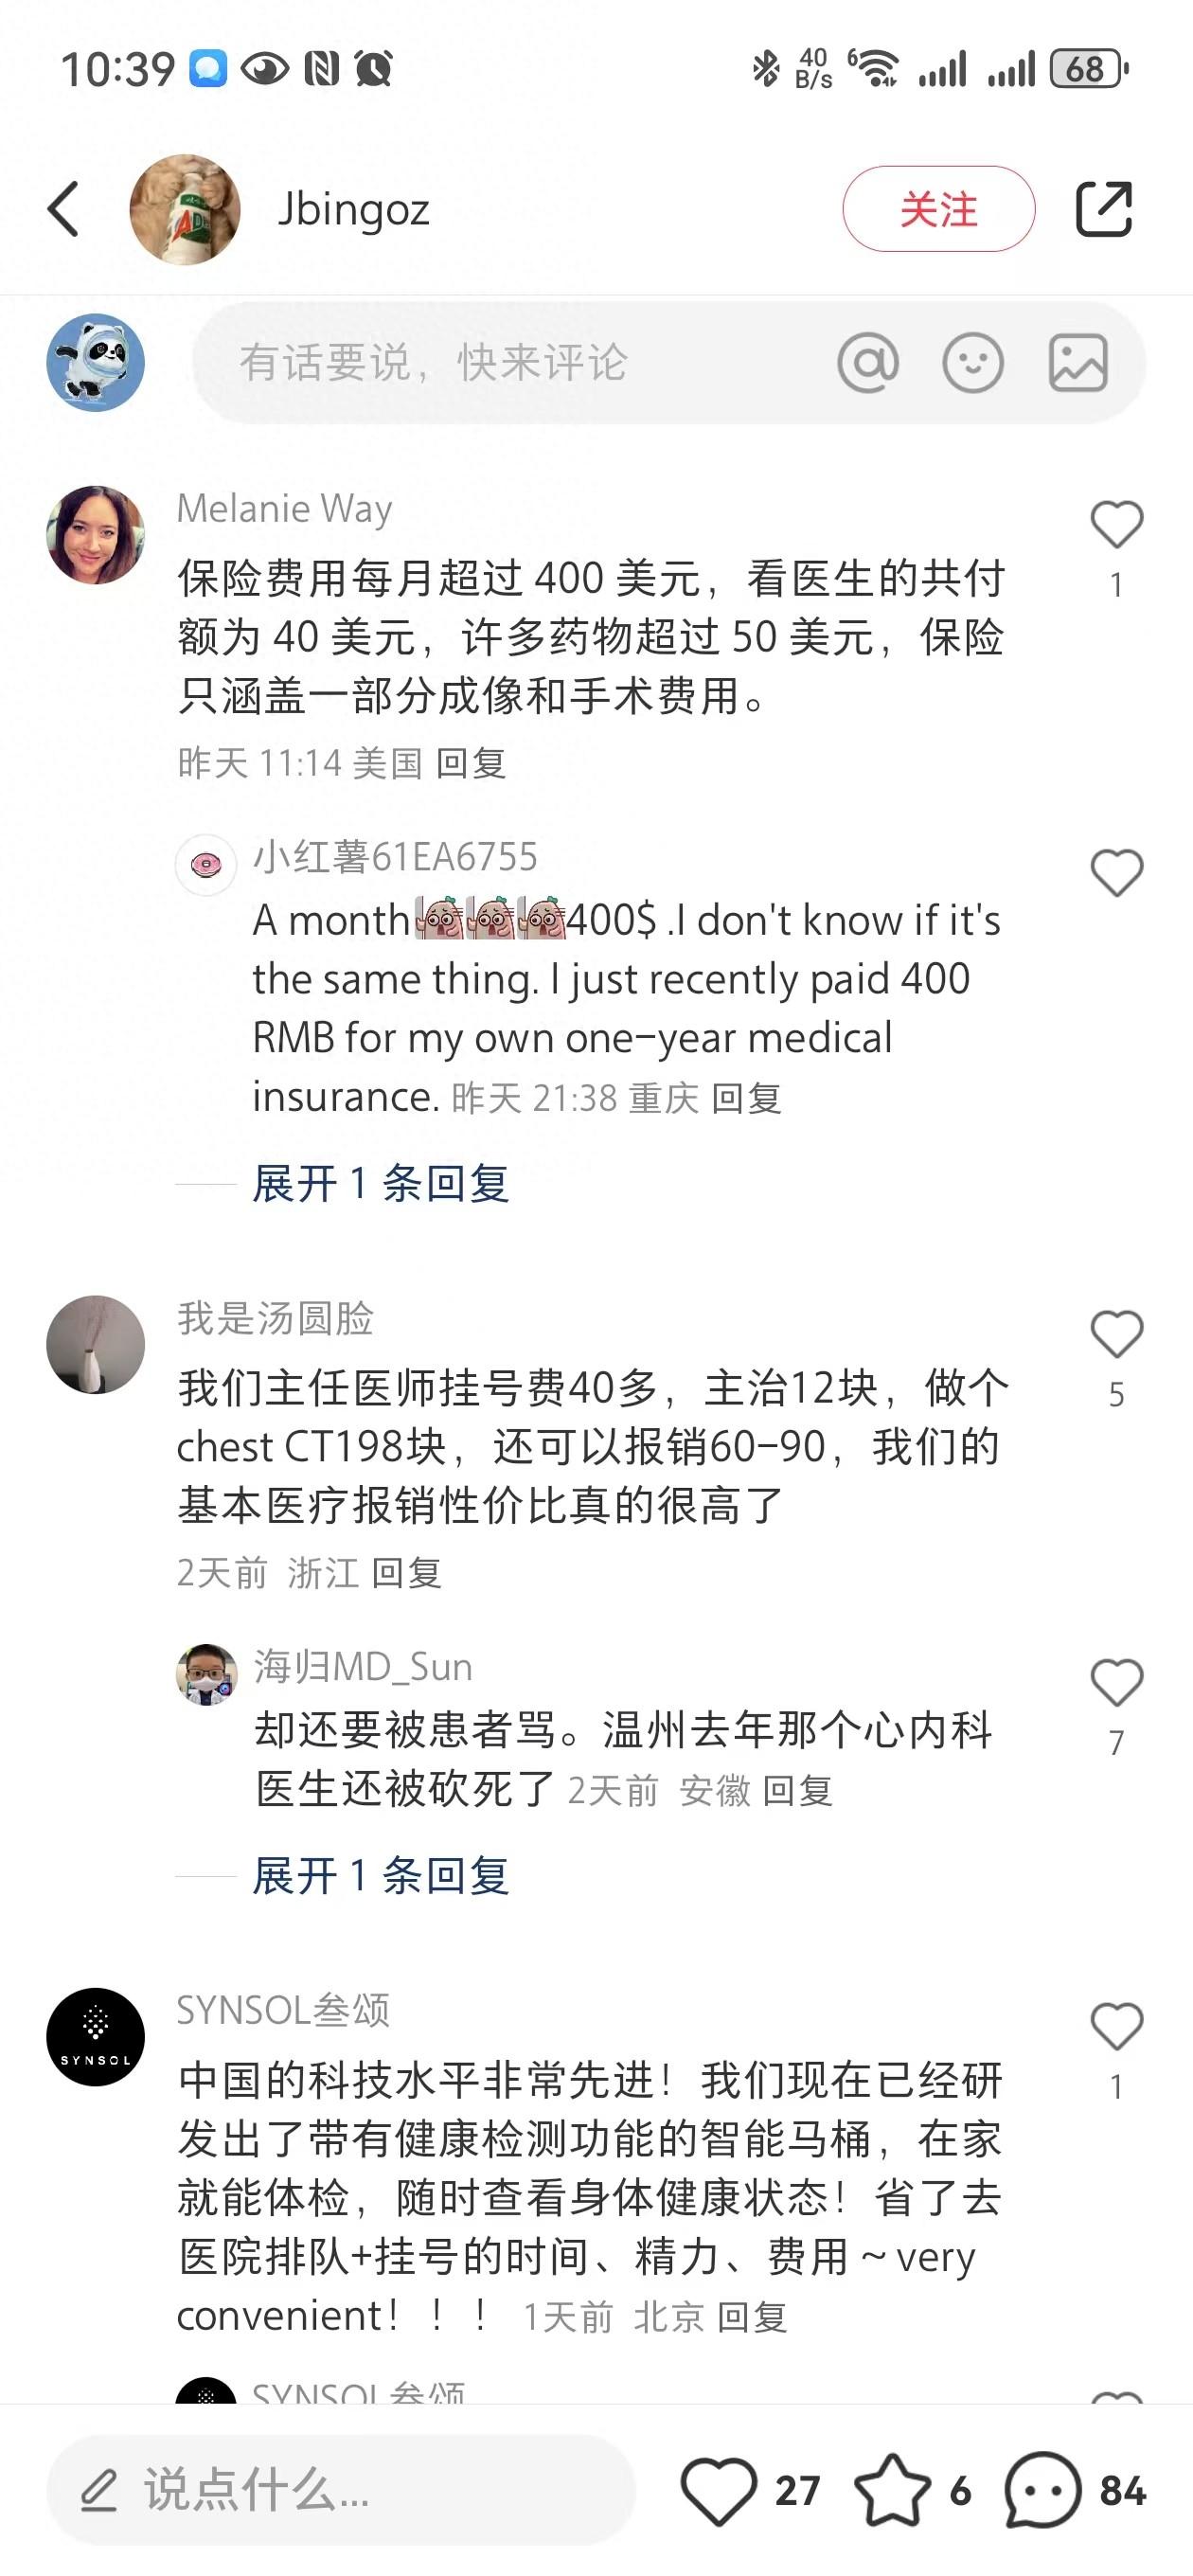1193x2576 pixels.
Task: Tap the @ mention icon
Action: point(868,362)
